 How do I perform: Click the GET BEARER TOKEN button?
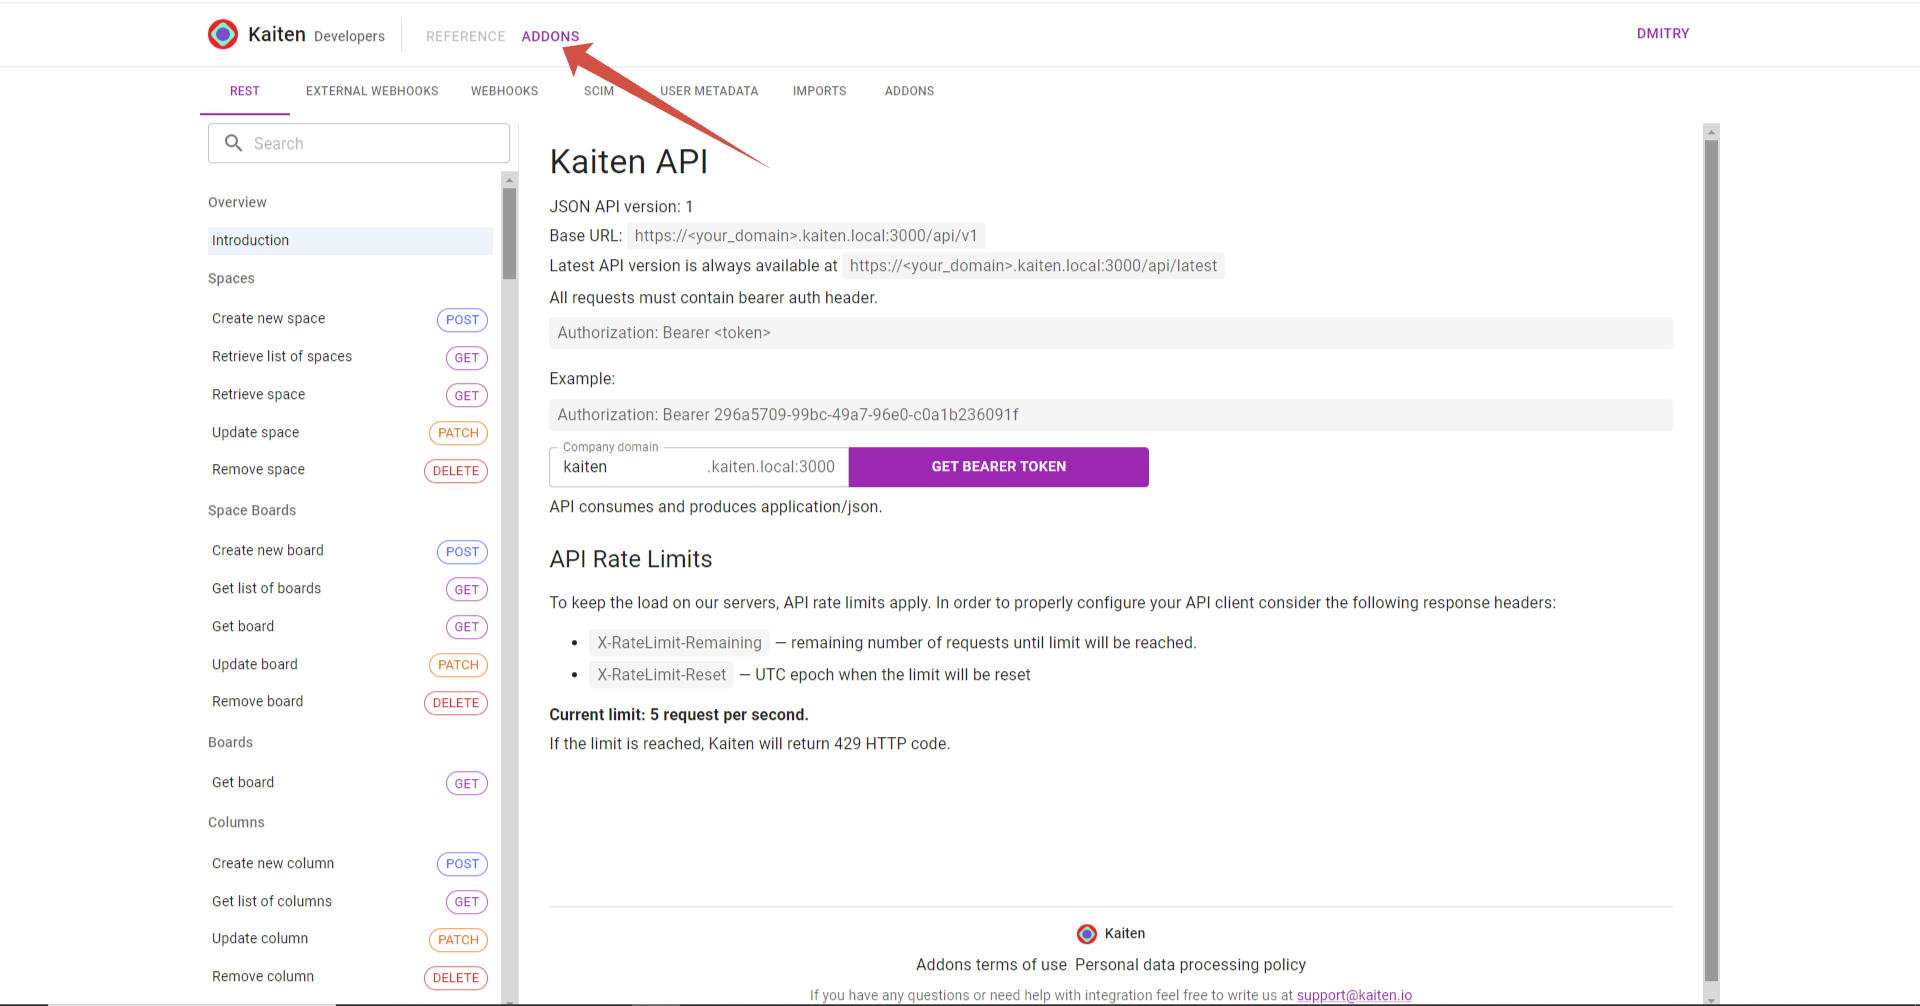[997, 466]
